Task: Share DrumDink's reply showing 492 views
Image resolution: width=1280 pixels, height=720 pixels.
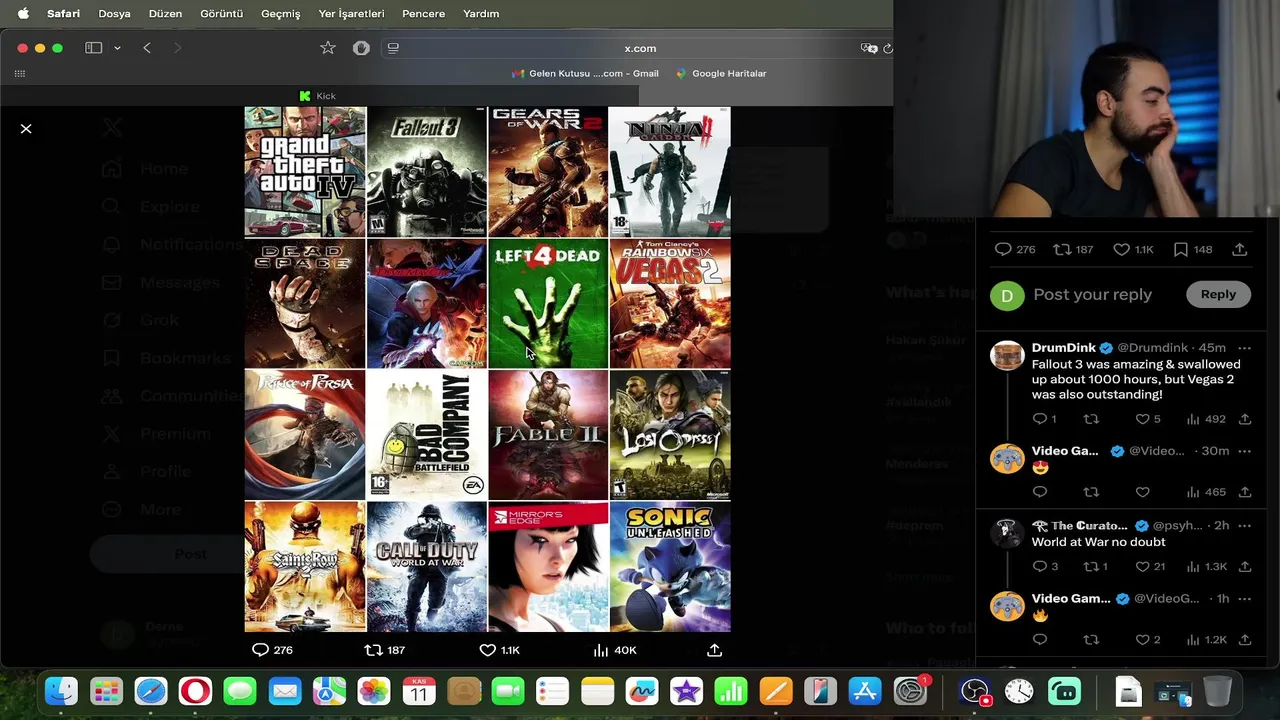Action: tap(1245, 419)
